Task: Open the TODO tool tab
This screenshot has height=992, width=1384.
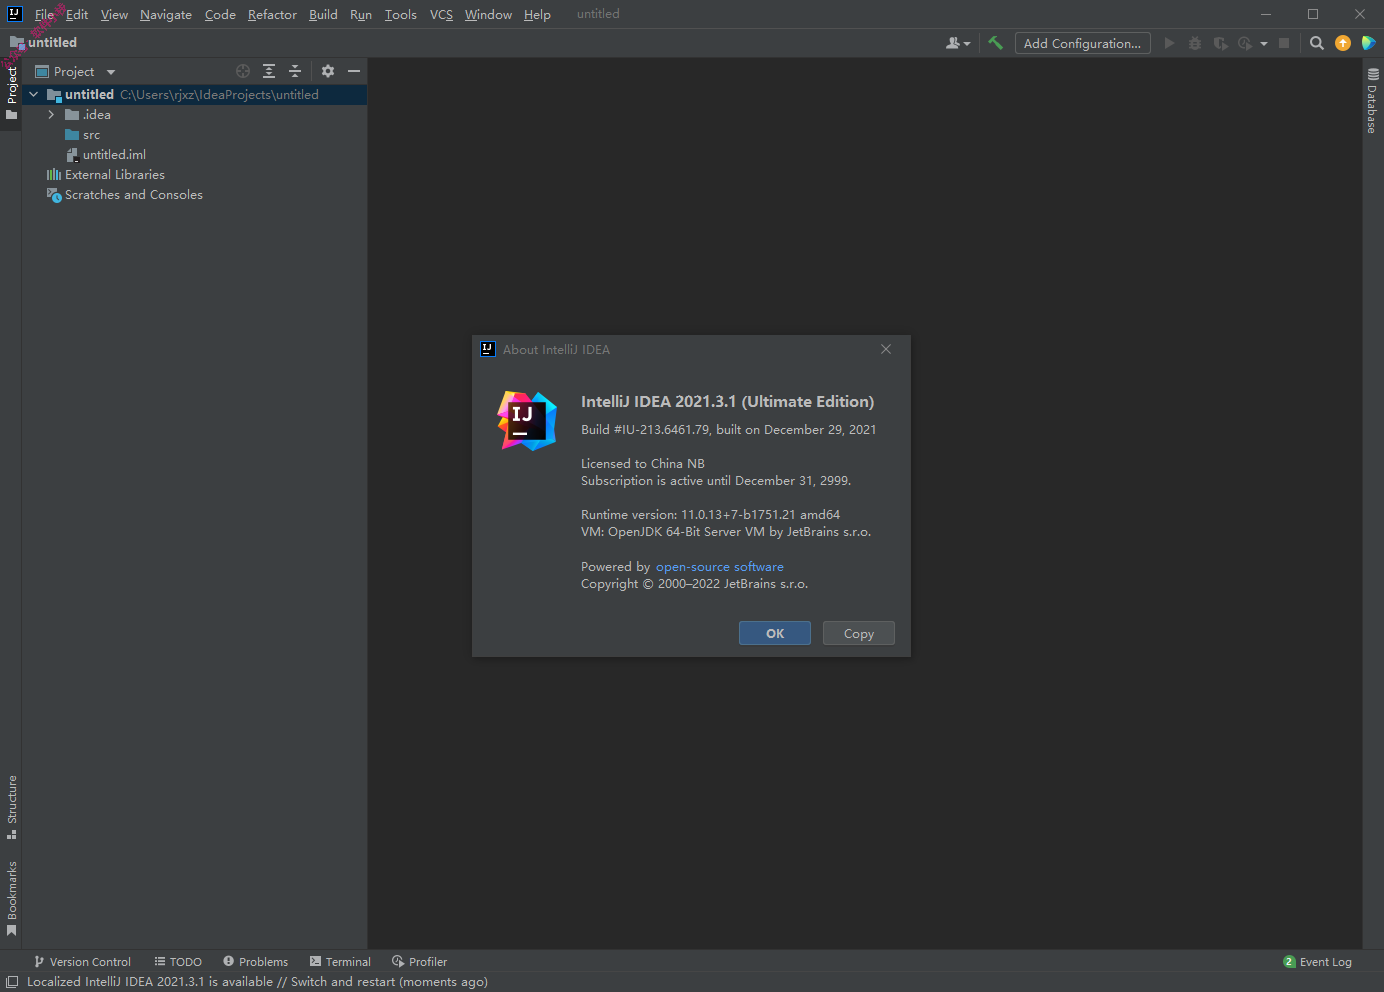Action: point(178,962)
